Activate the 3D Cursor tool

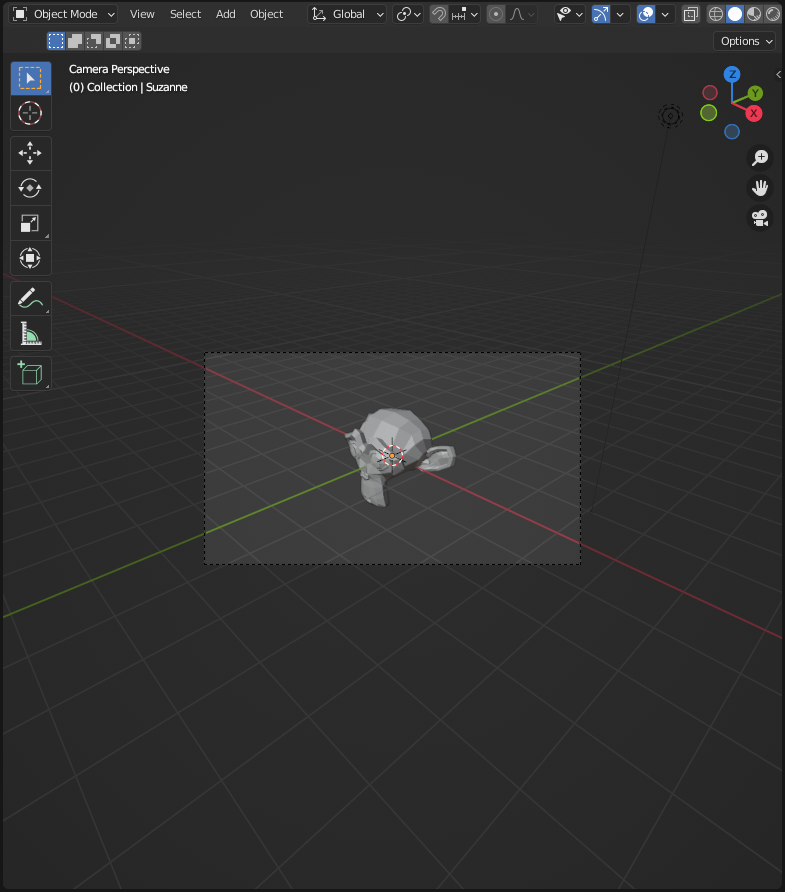coord(31,113)
